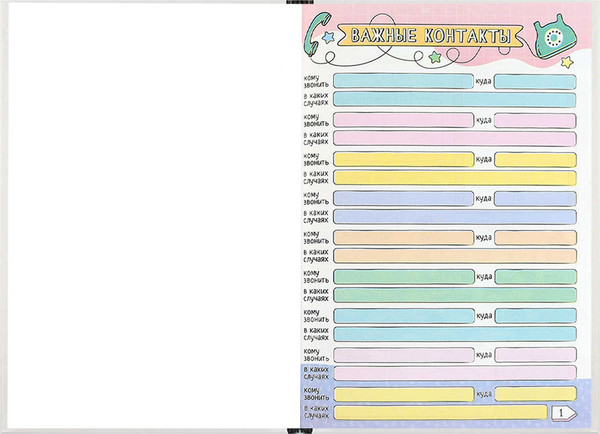This screenshot has width=600, height=434.
Task: Select the bottom yellow "куда" field
Action: [x=535, y=394]
